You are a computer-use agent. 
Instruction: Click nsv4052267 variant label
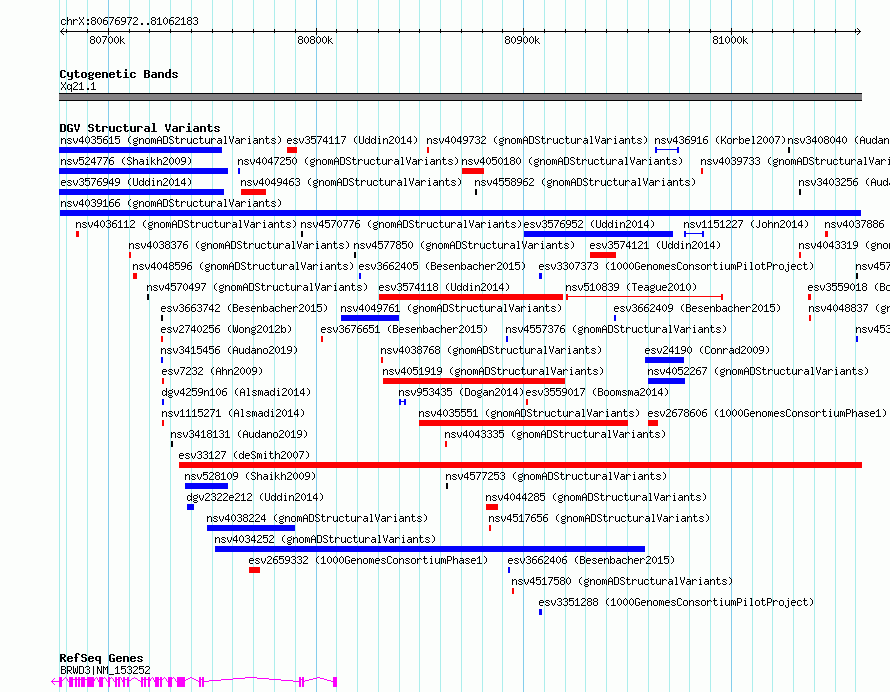(758, 371)
